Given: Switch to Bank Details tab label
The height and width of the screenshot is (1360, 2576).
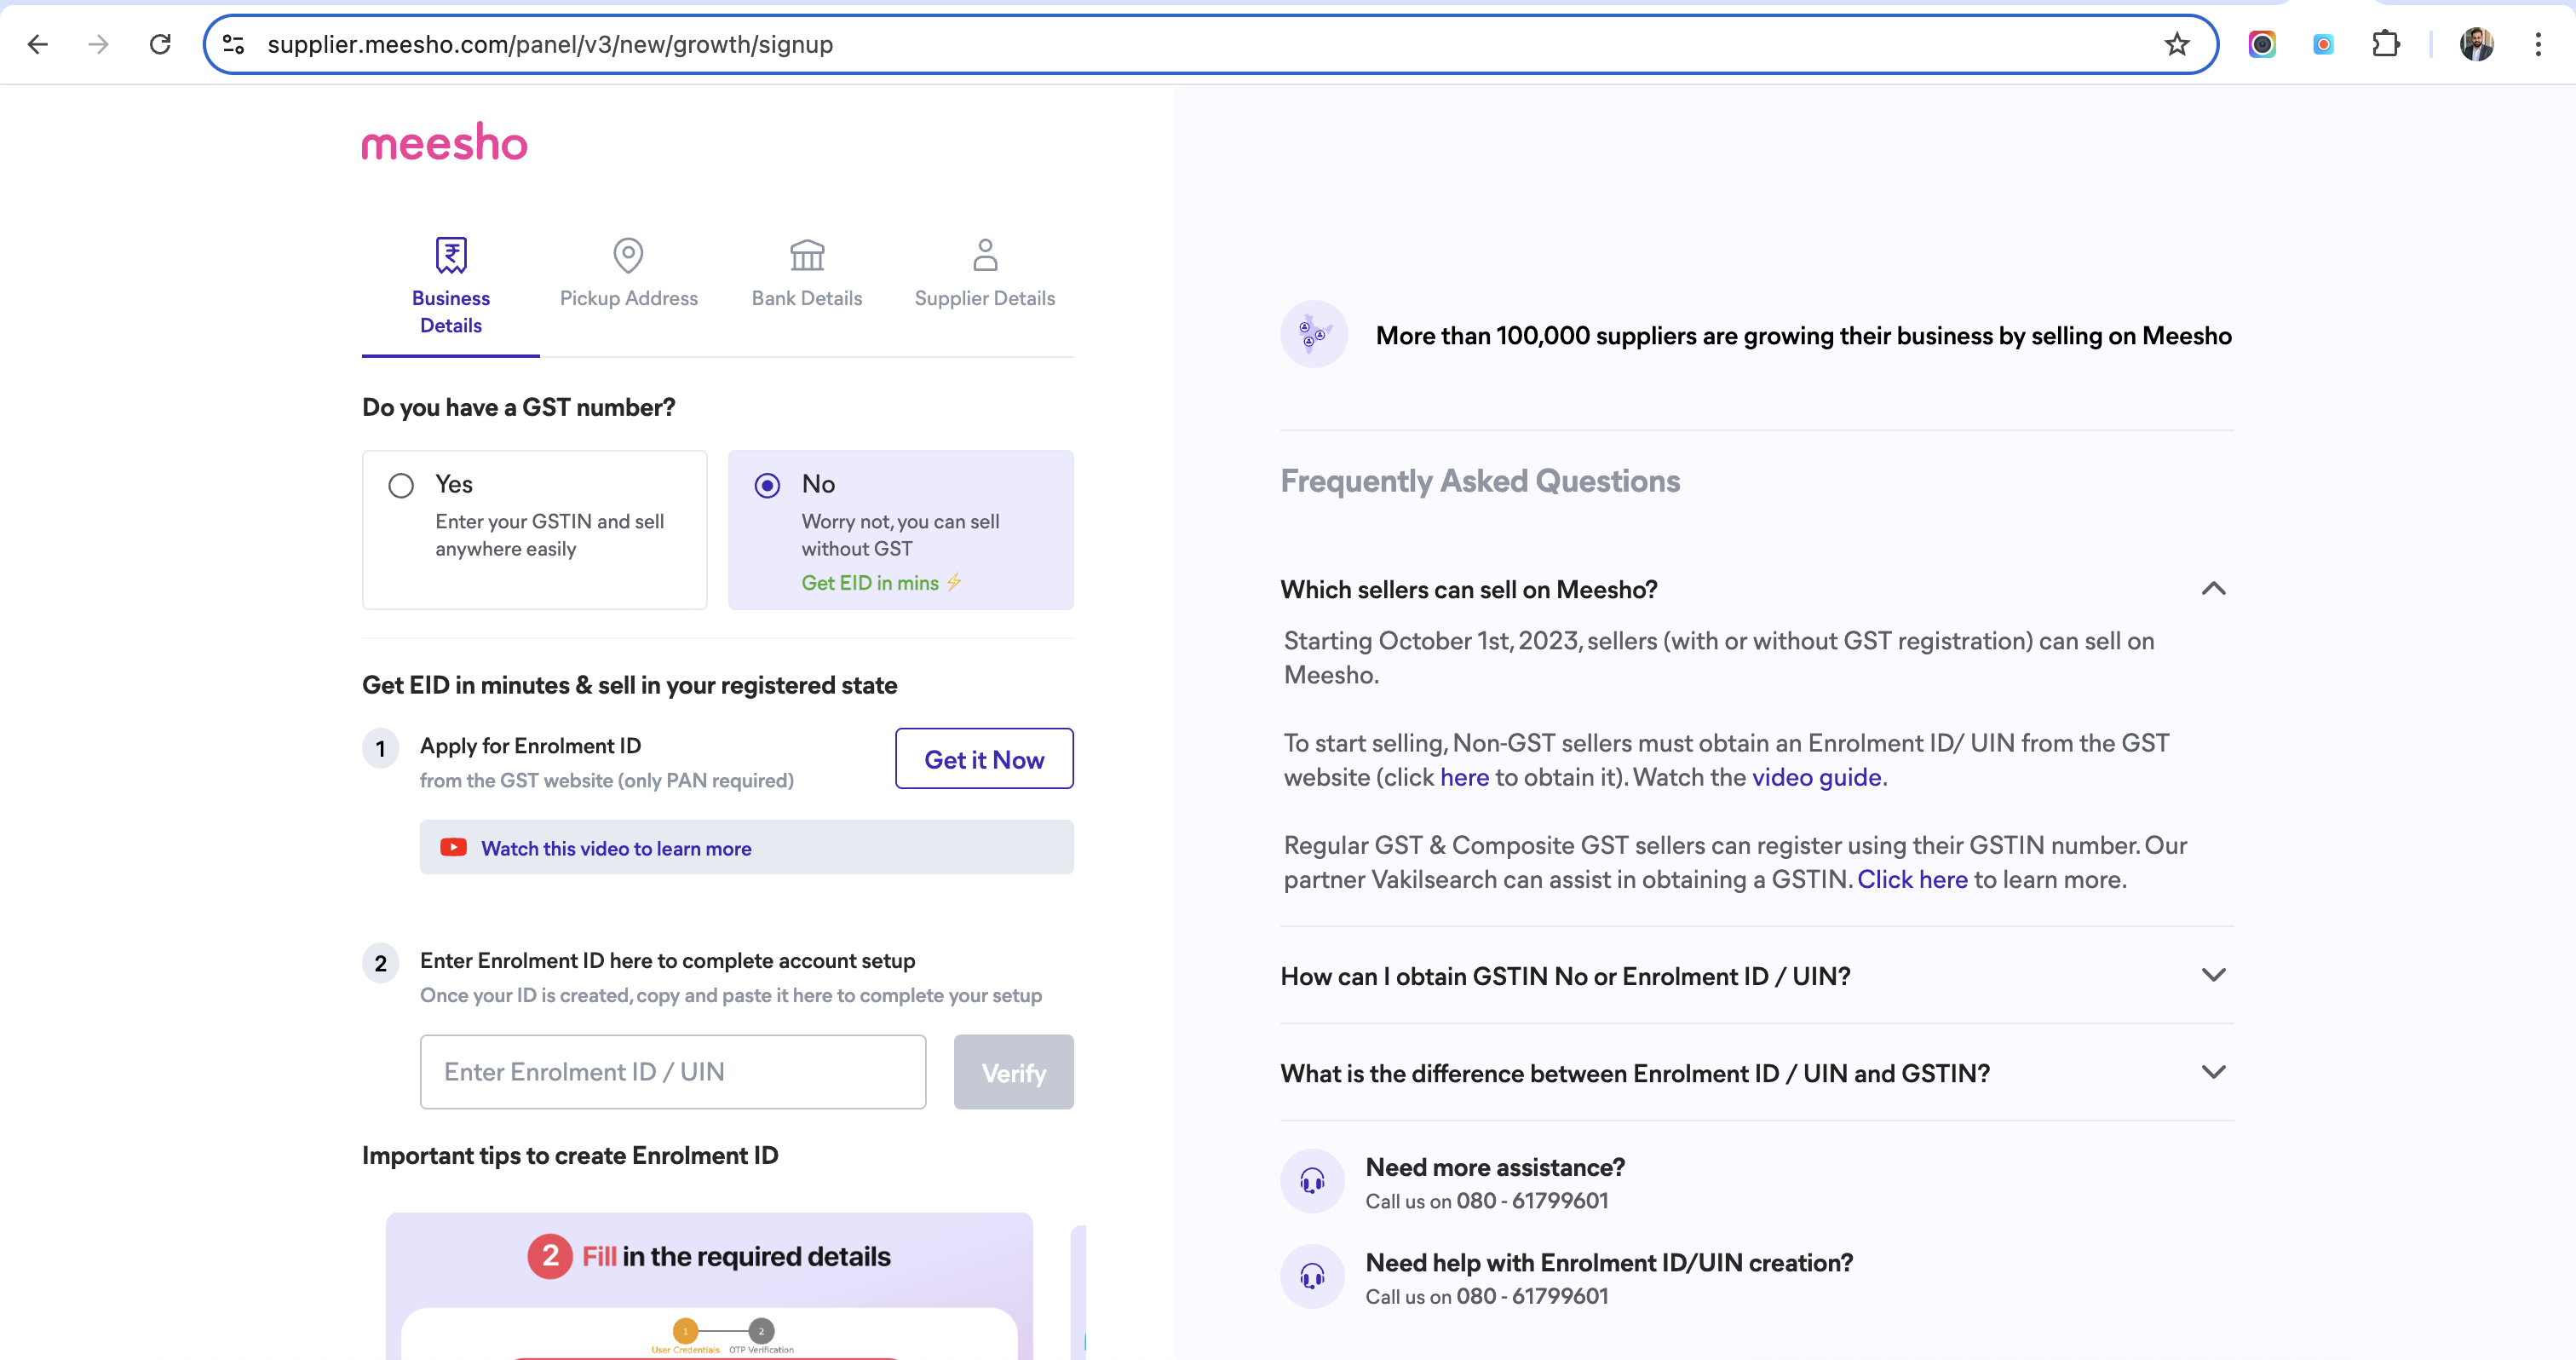Looking at the screenshot, I should coord(806,298).
